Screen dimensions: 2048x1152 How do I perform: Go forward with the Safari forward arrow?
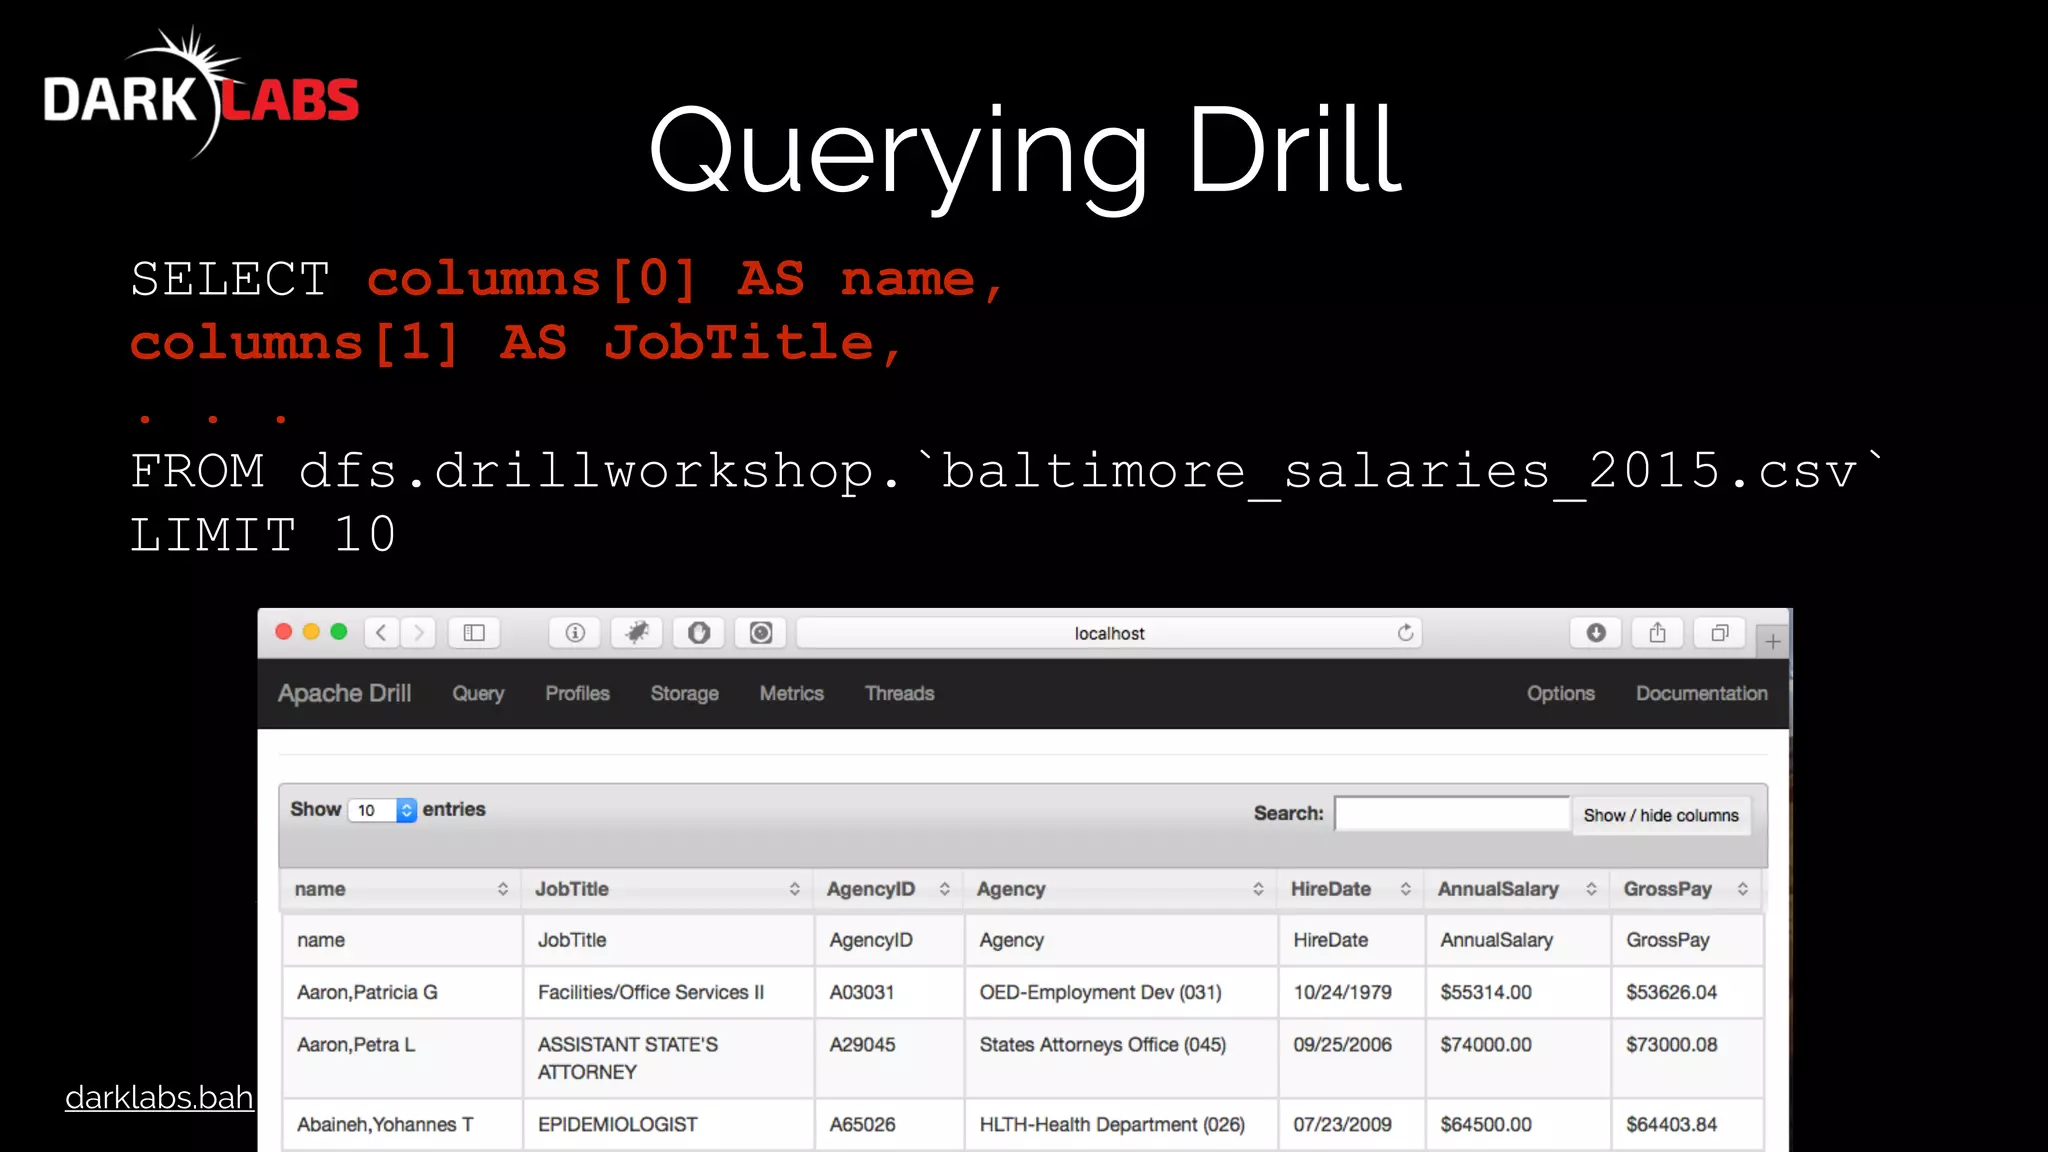click(x=419, y=633)
